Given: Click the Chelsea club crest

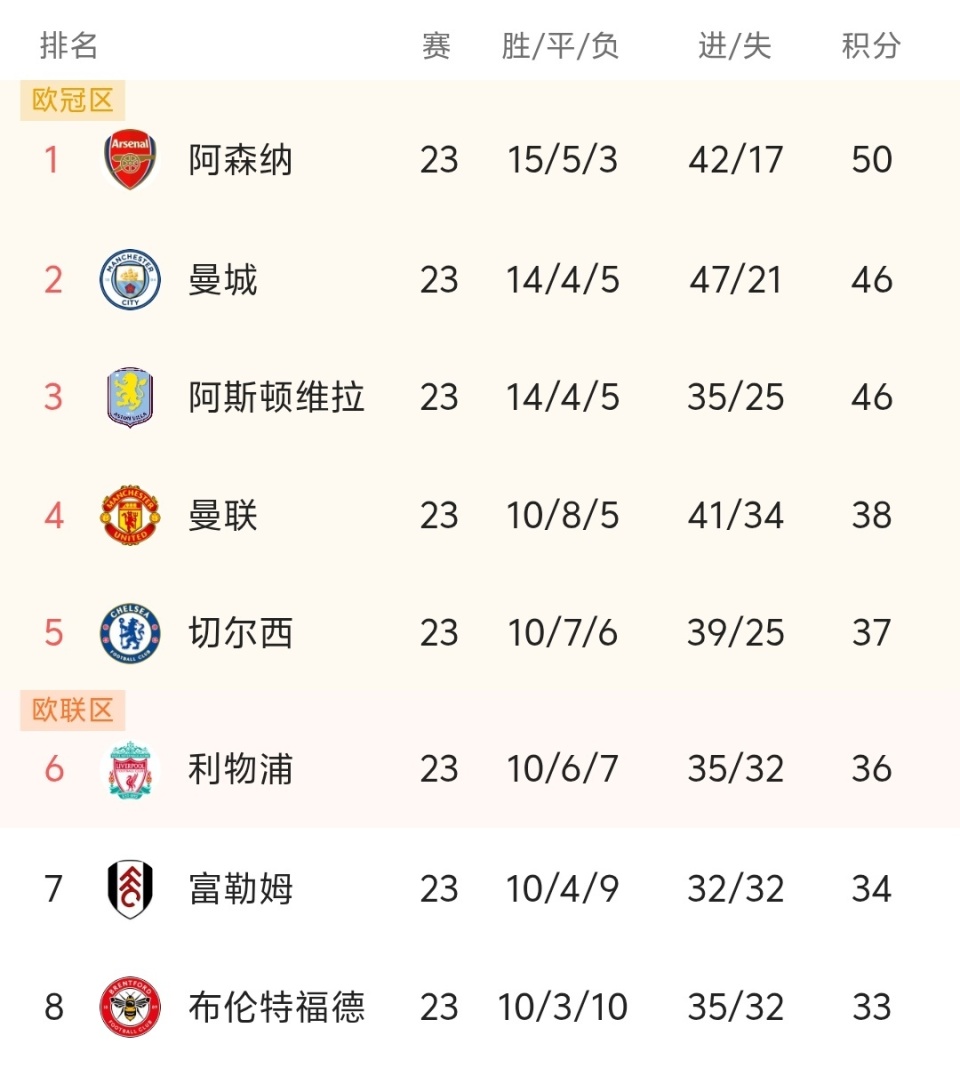Looking at the screenshot, I should point(130,633).
